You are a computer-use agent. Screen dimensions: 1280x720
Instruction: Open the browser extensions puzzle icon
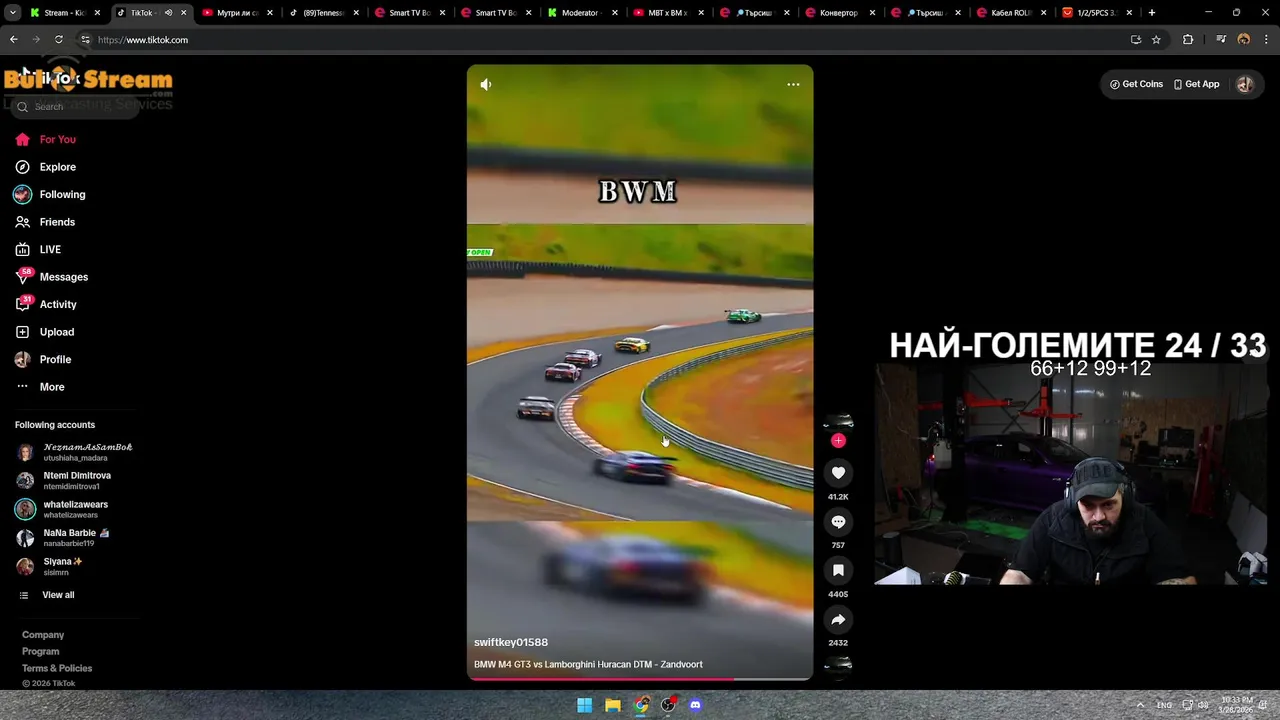point(1188,40)
